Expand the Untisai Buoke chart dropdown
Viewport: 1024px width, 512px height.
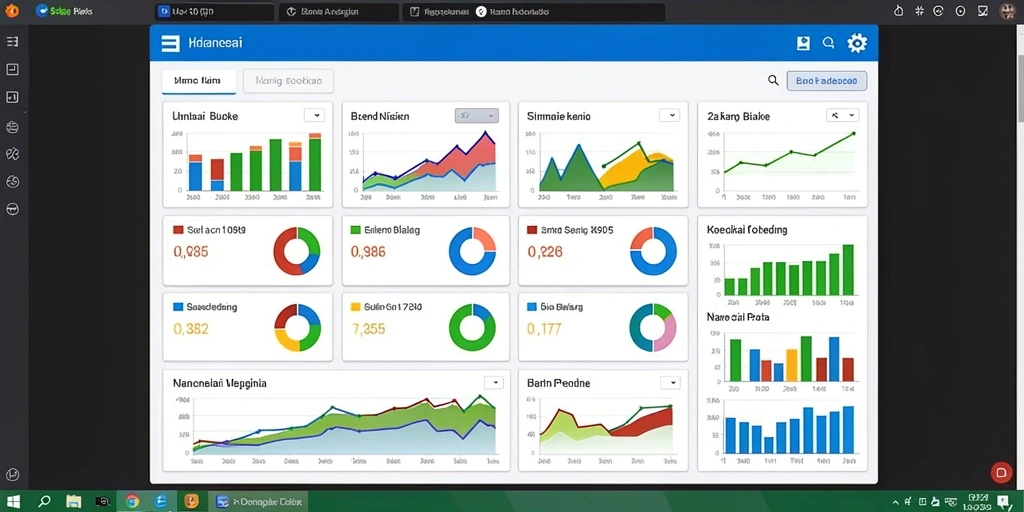tap(314, 115)
